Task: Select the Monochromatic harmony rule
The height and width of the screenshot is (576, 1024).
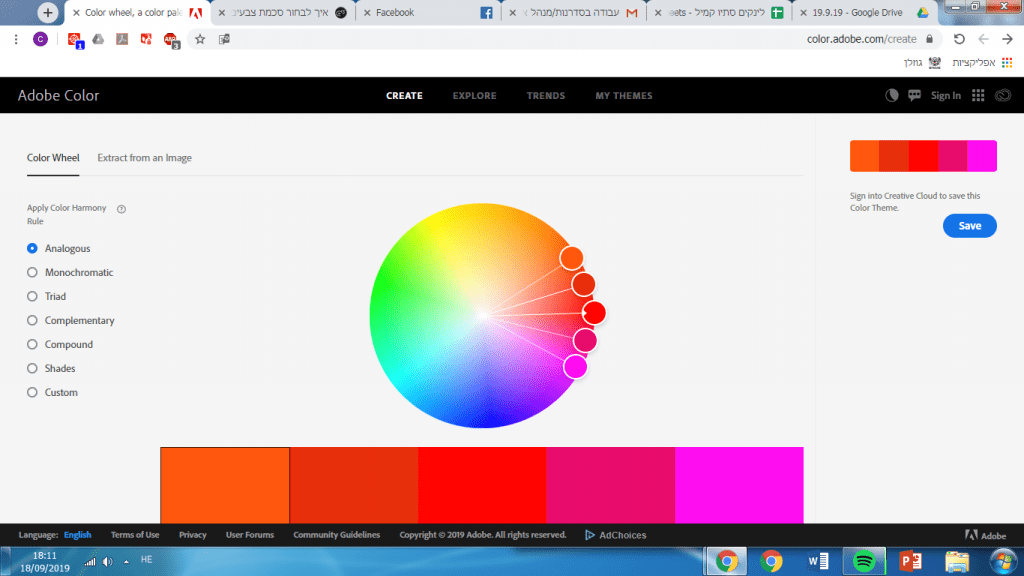Action: pos(32,272)
